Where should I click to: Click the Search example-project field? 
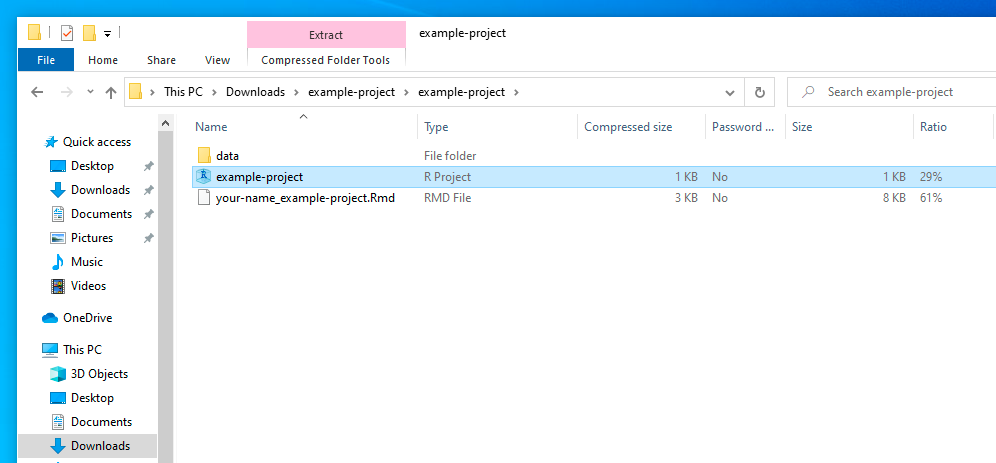pyautogui.click(x=890, y=92)
